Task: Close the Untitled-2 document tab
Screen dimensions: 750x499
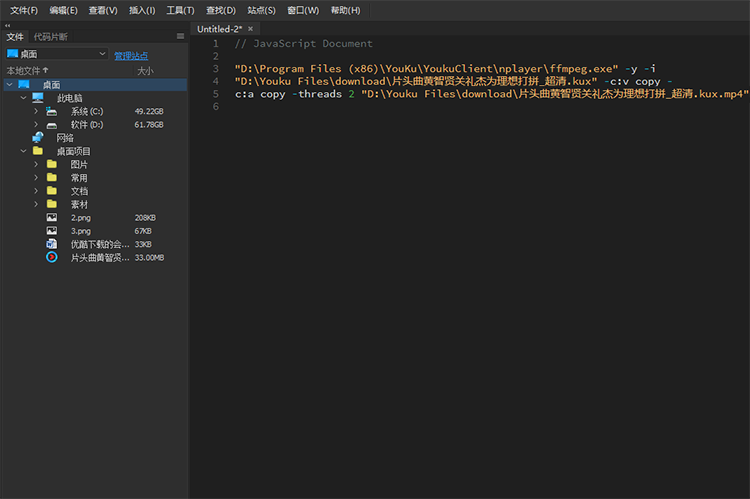Action: pyautogui.click(x=250, y=30)
